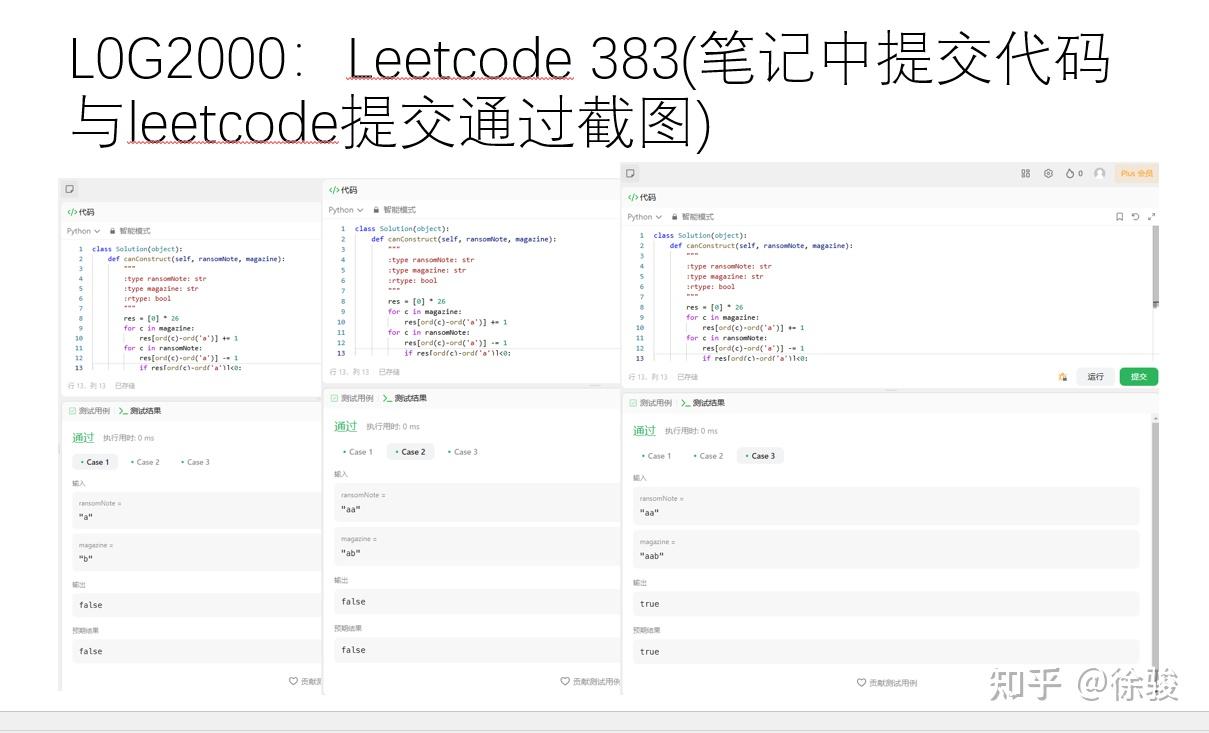Bookmark the current problem

coord(1119,216)
